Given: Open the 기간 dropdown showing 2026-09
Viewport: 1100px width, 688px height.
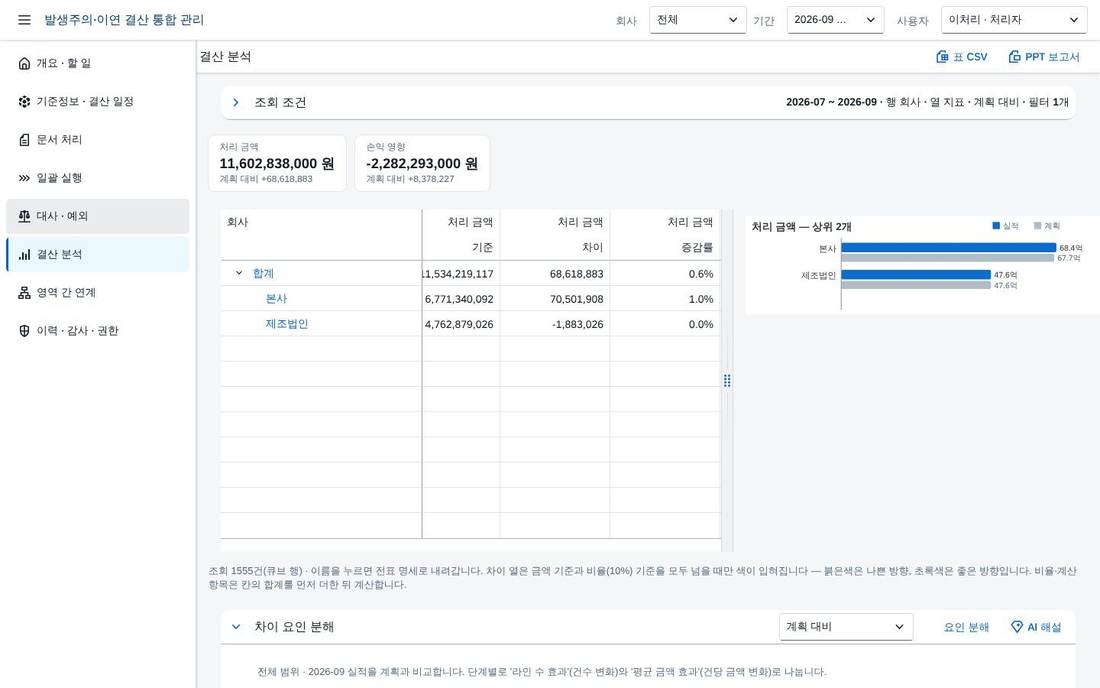Looking at the screenshot, I should tap(836, 20).
